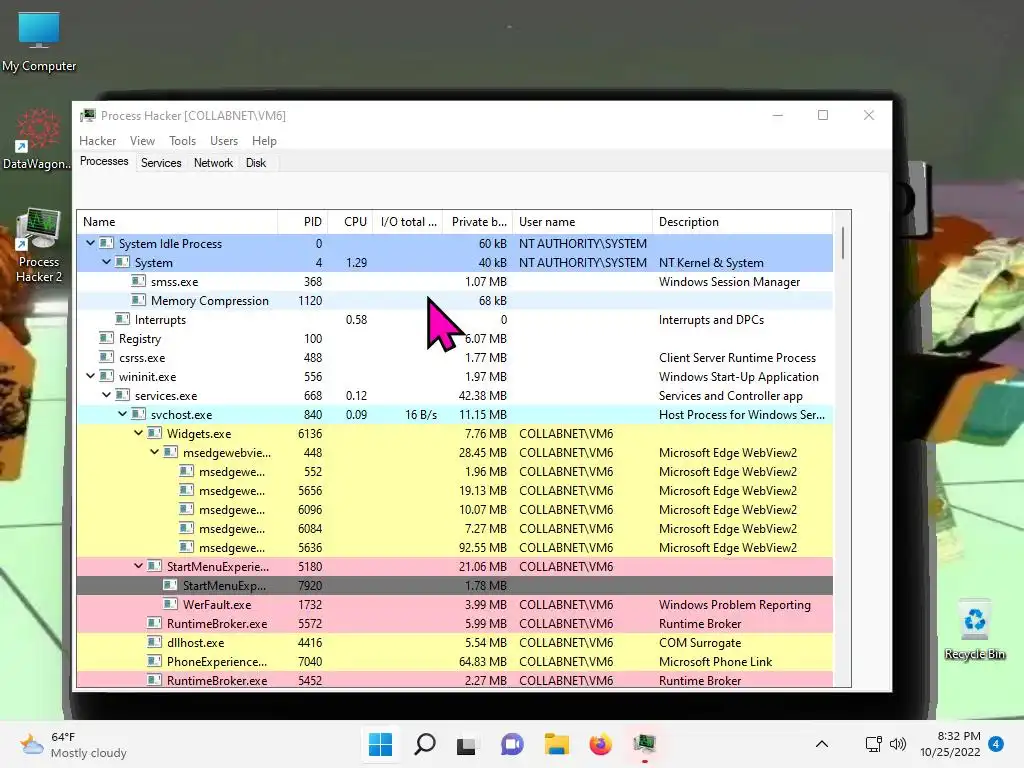The width and height of the screenshot is (1024, 768).
Task: Show hidden system tray icons chevron
Action: pyautogui.click(x=822, y=744)
